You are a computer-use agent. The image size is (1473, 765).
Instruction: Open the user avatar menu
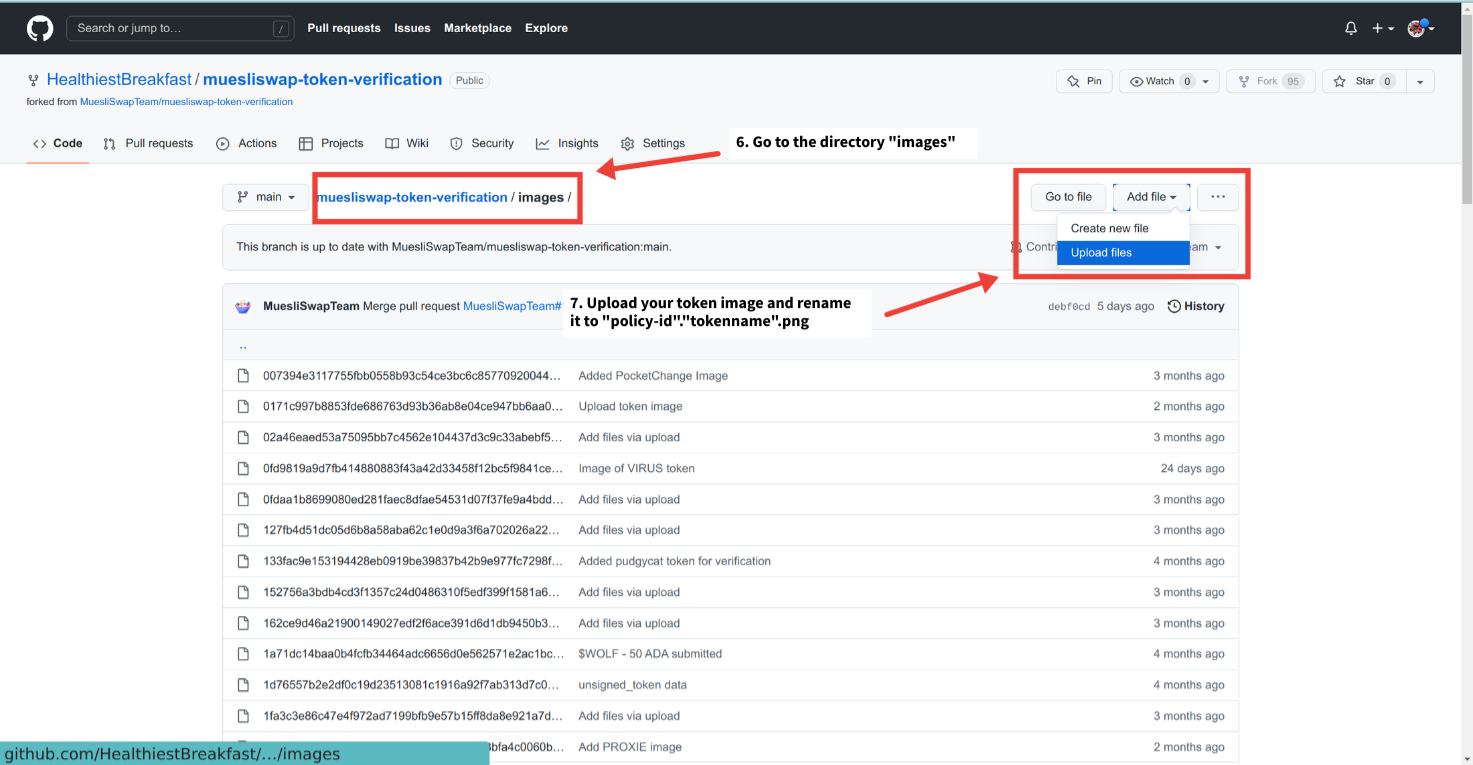[1421, 28]
